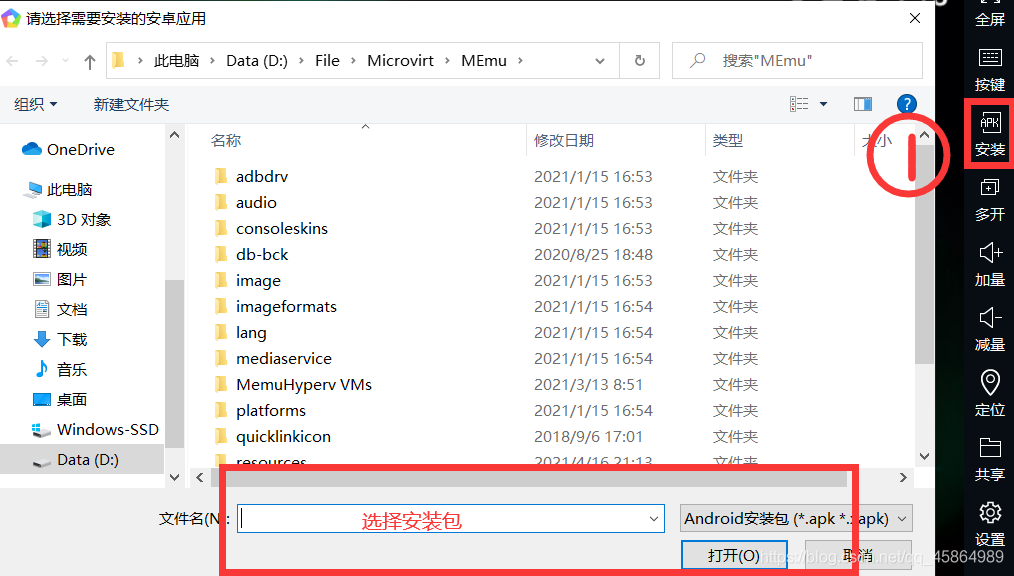Viewport: 1014px width, 576px height.
Task: Expand chevron after Microvirt breadcrumb
Action: pyautogui.click(x=448, y=61)
